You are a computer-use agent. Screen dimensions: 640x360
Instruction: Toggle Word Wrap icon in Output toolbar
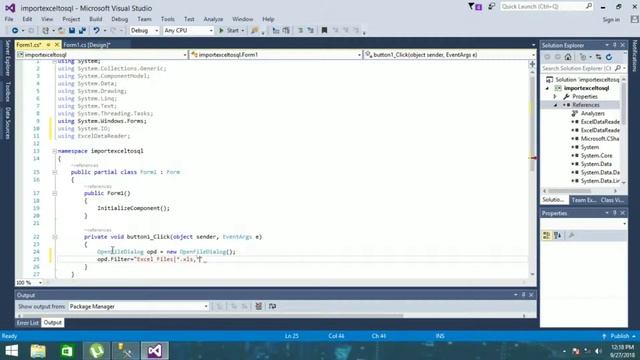point(272,306)
